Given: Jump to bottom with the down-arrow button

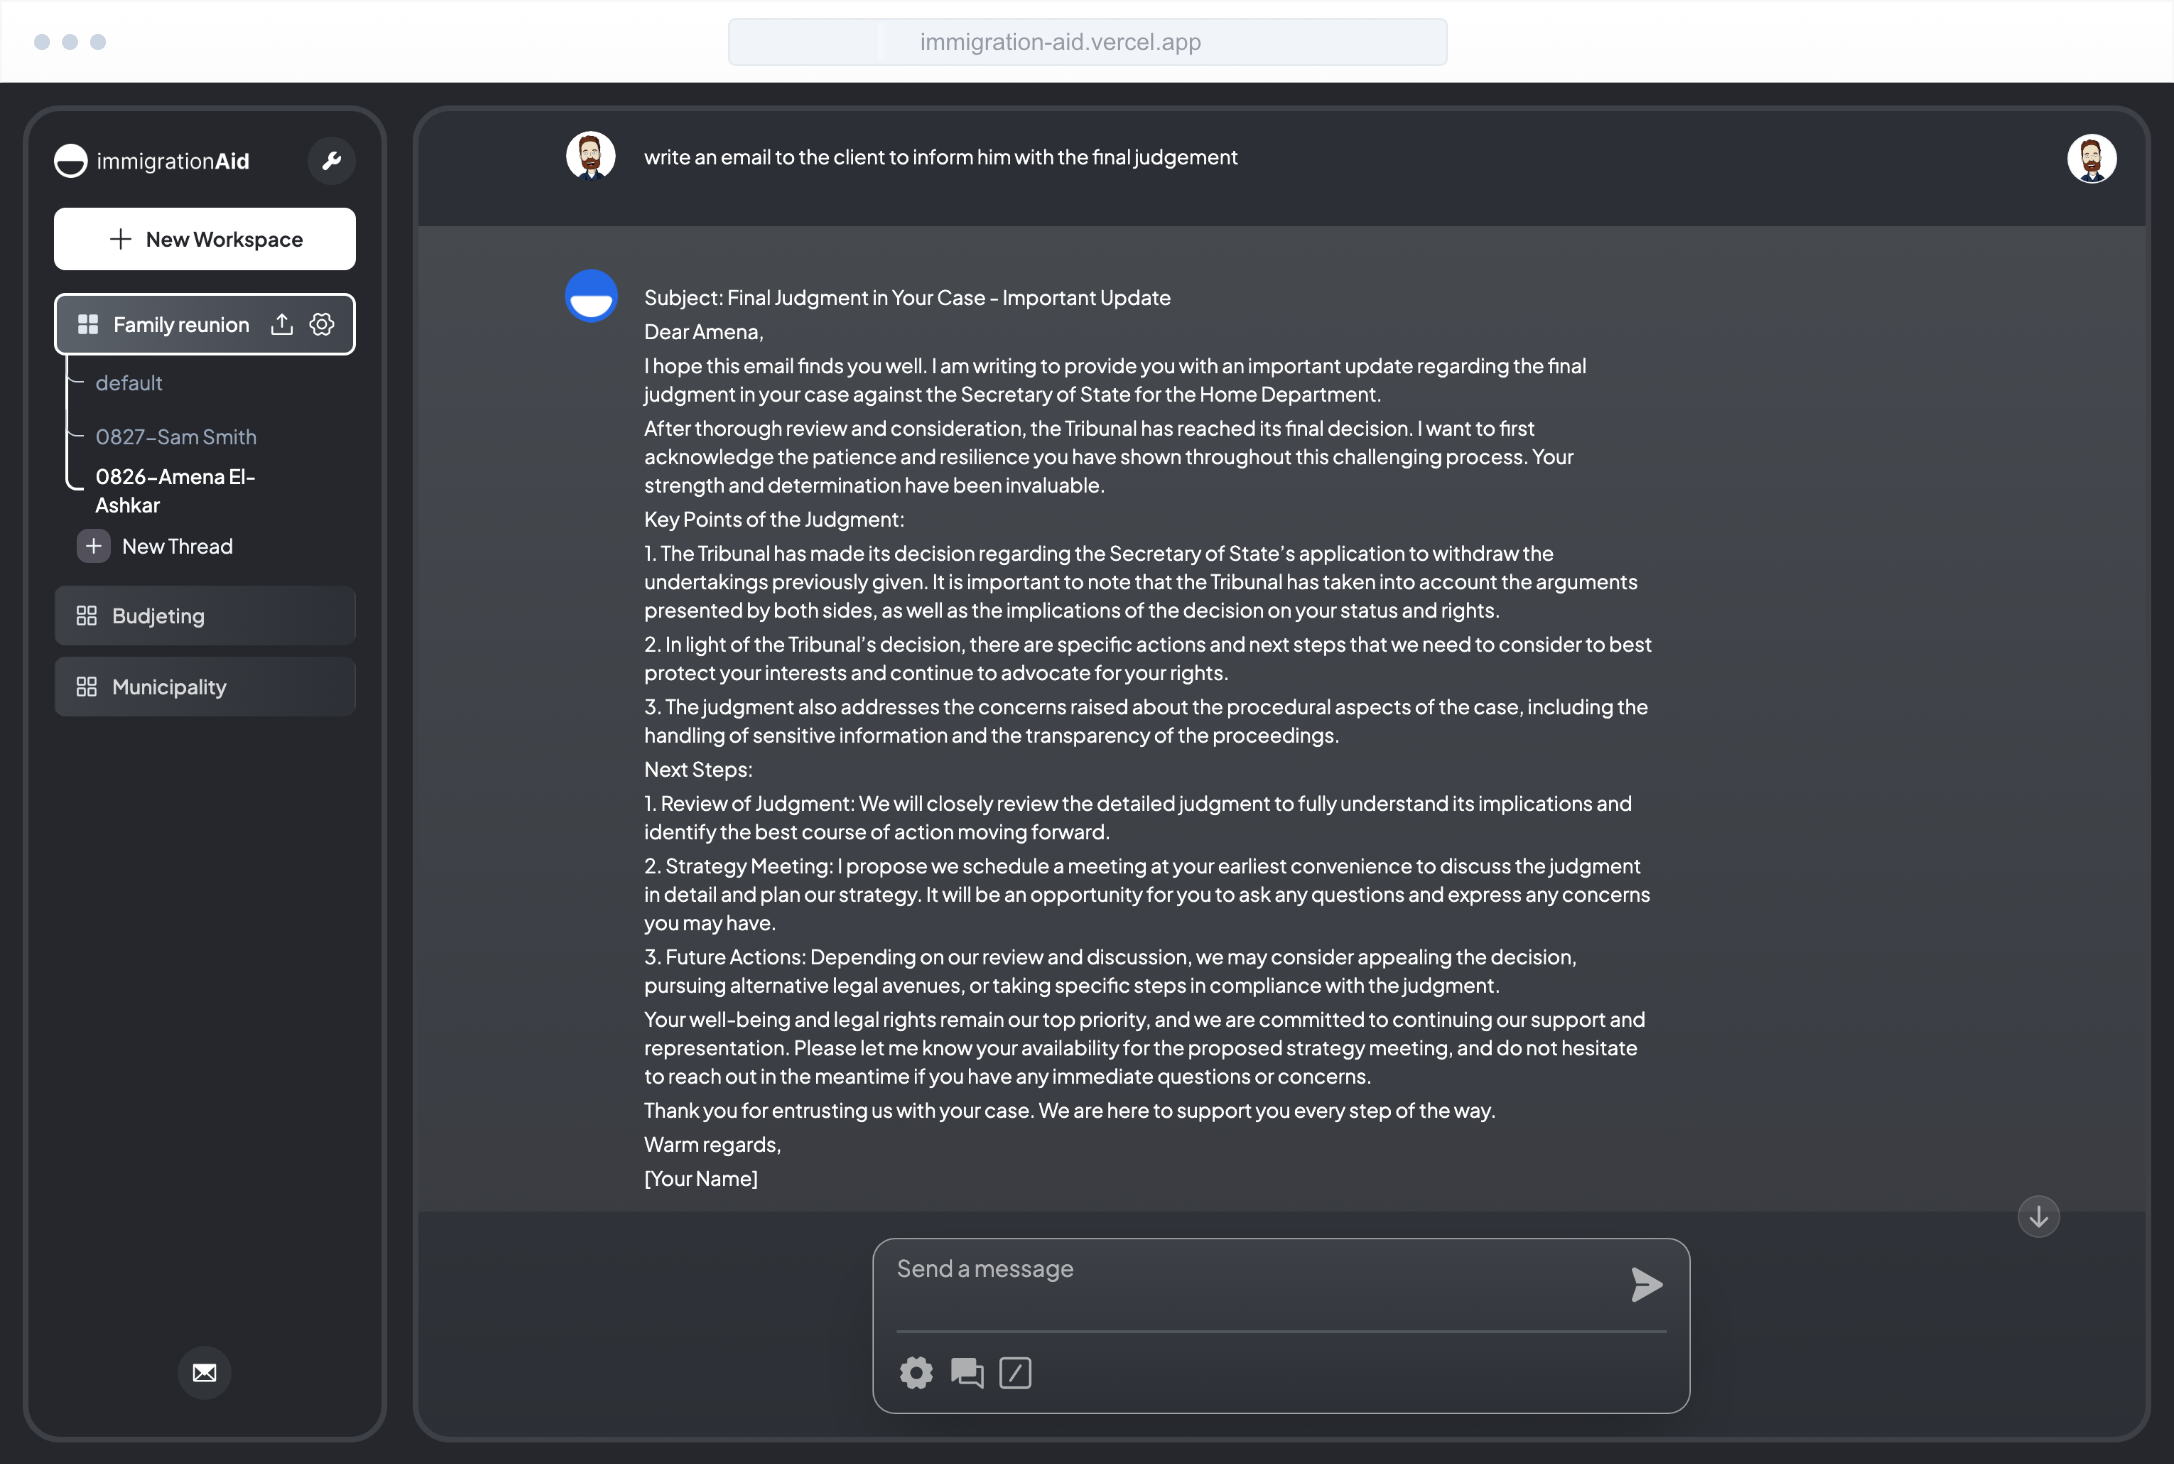Looking at the screenshot, I should tap(2038, 1217).
